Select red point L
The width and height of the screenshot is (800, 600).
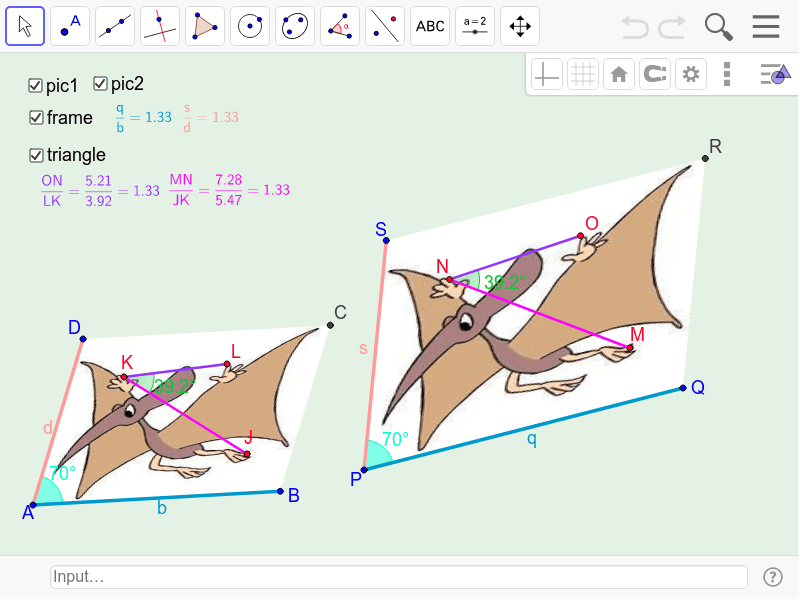tap(227, 364)
